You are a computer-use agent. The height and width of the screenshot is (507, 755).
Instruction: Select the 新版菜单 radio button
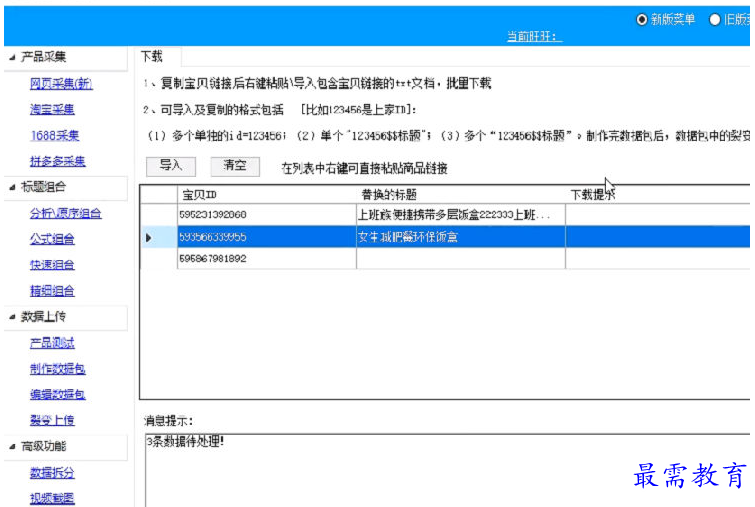(642, 20)
